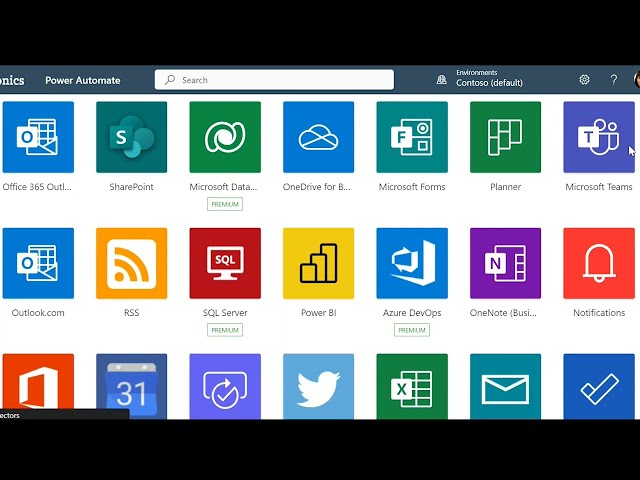Open the Office 365 Outlook connector tile
640x480 pixels.
click(38, 137)
